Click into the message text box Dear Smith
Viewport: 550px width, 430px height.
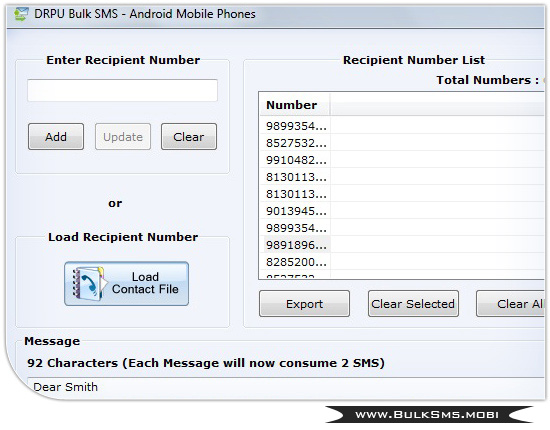286,387
